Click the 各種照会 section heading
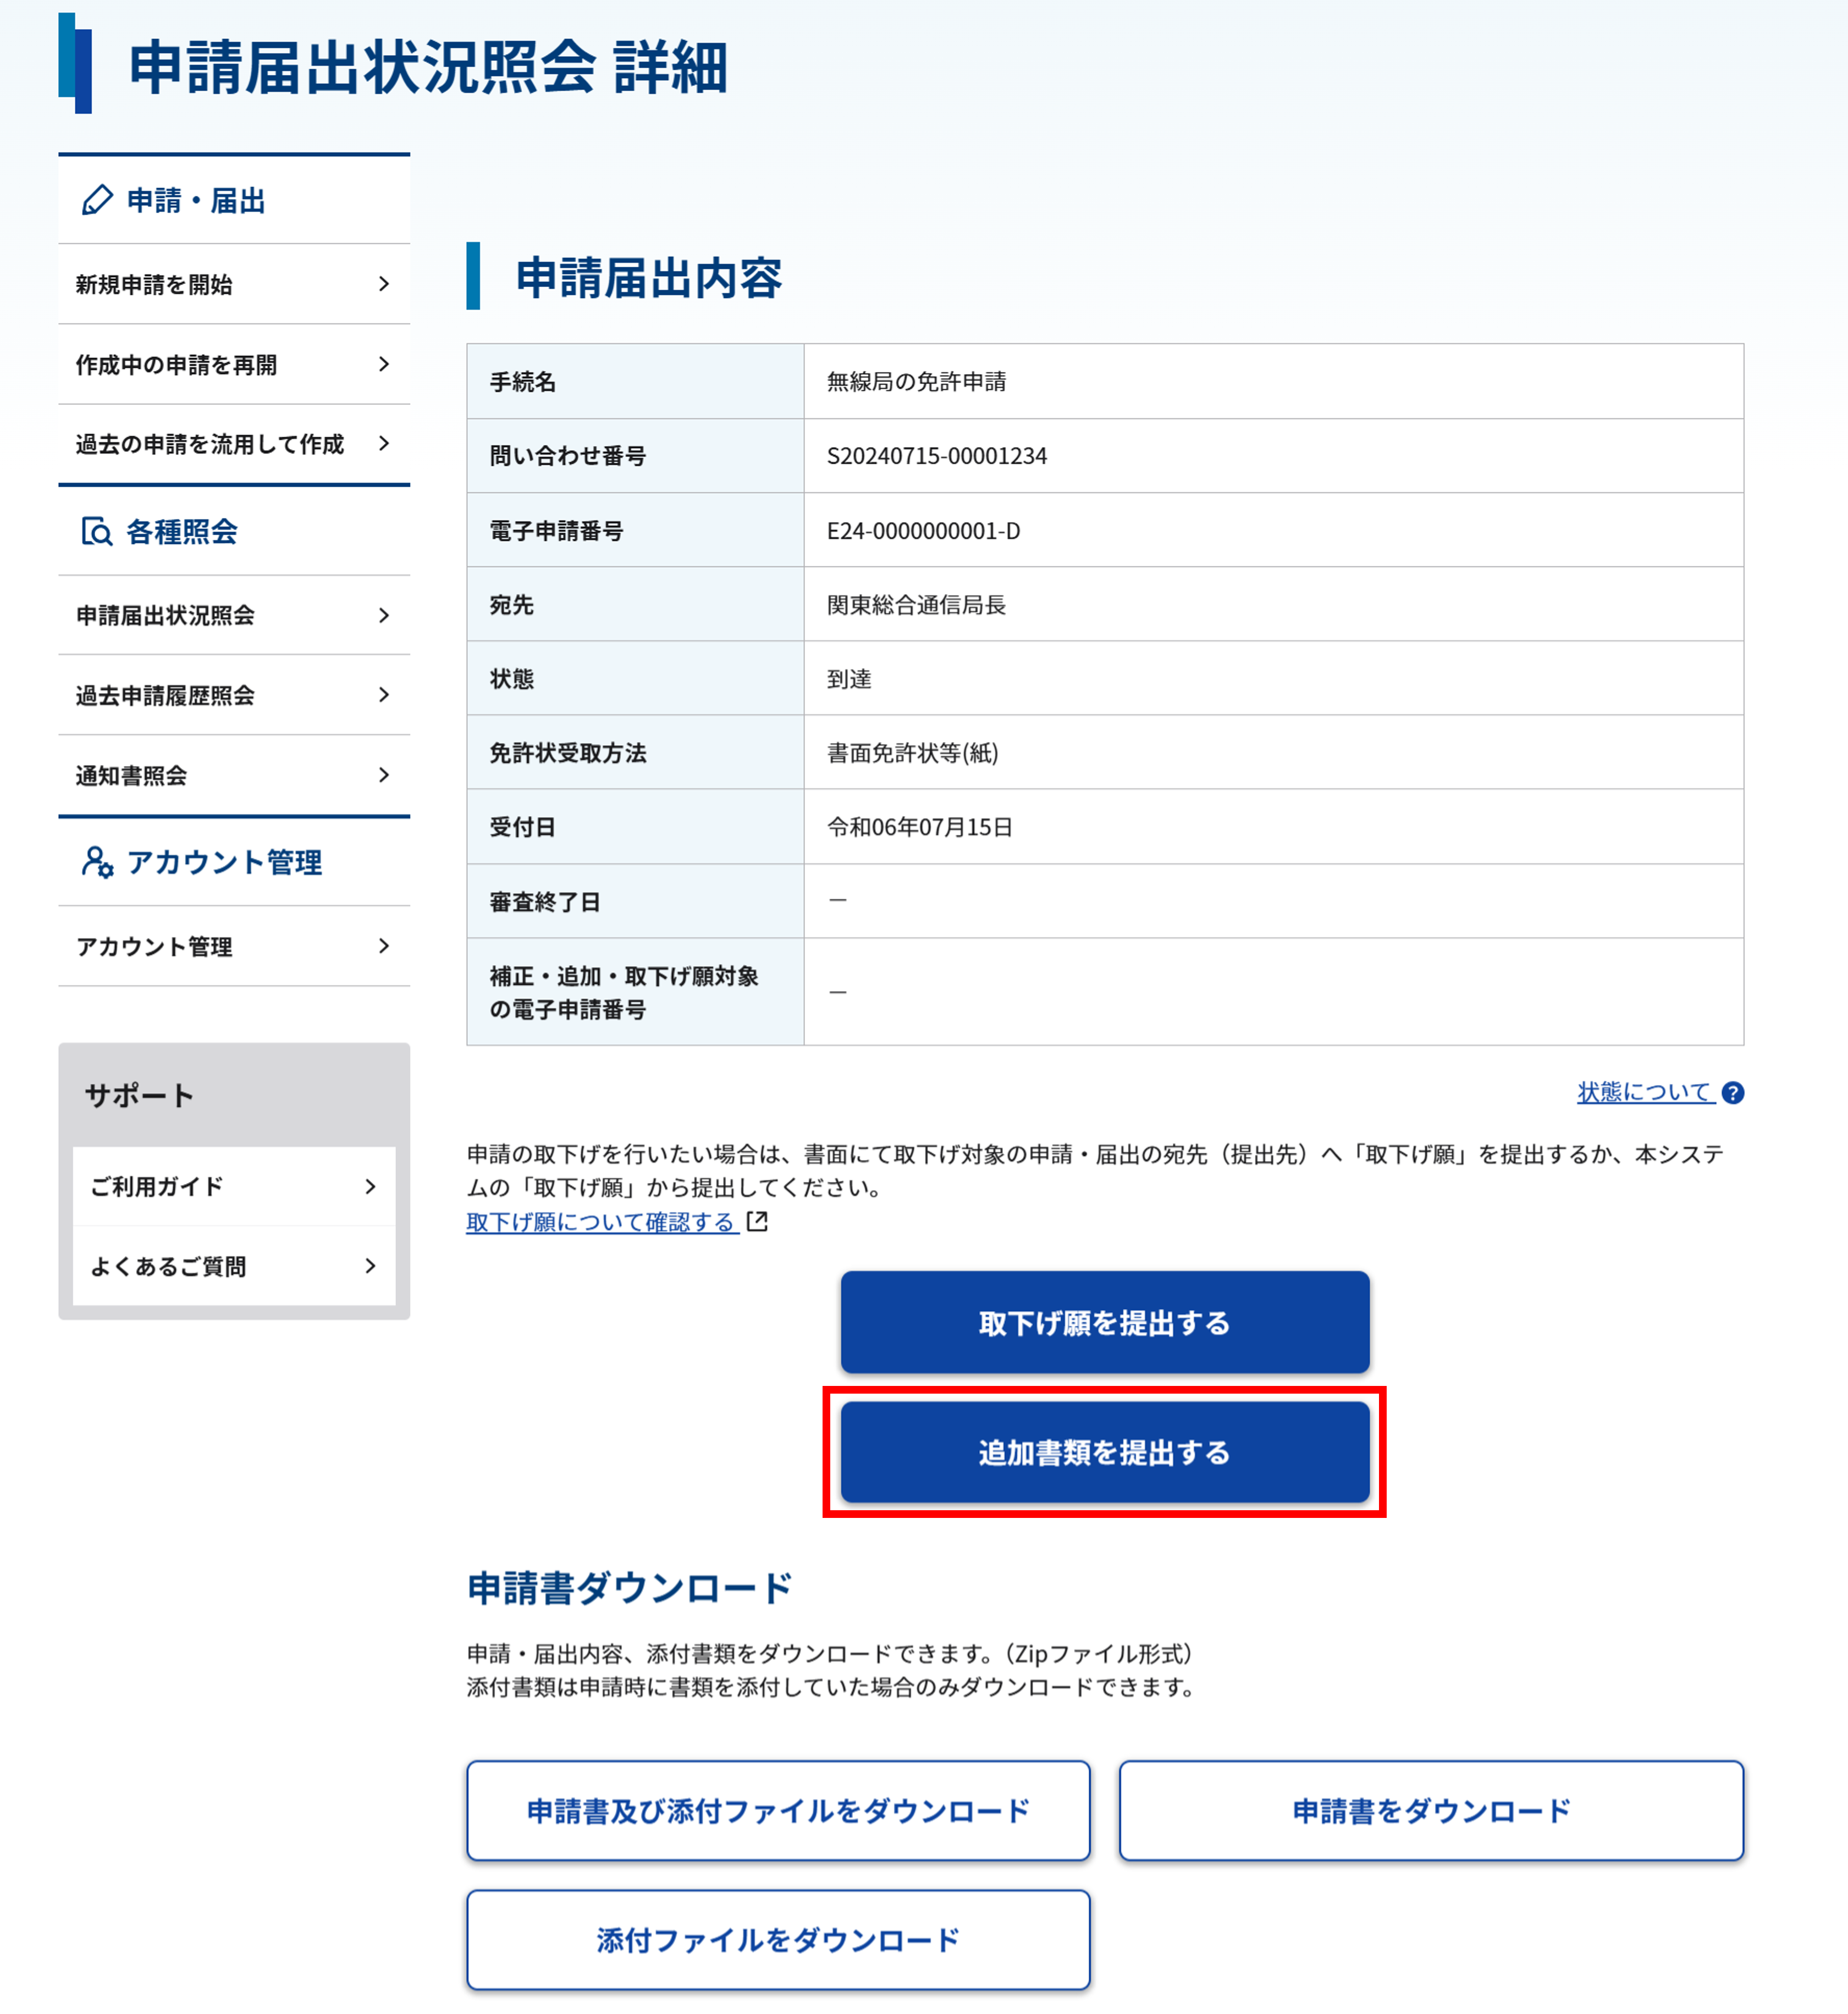The width and height of the screenshot is (1848, 2014). coord(182,531)
